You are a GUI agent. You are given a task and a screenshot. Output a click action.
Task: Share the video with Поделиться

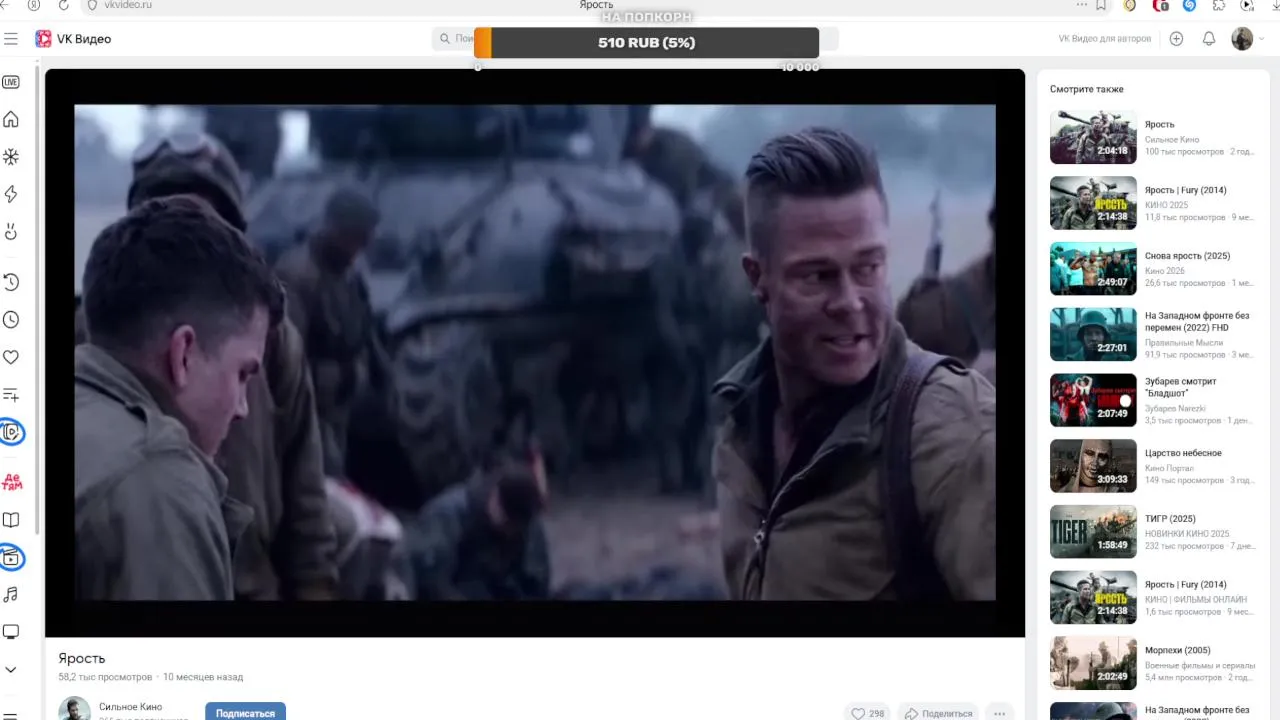pyautogui.click(x=937, y=713)
